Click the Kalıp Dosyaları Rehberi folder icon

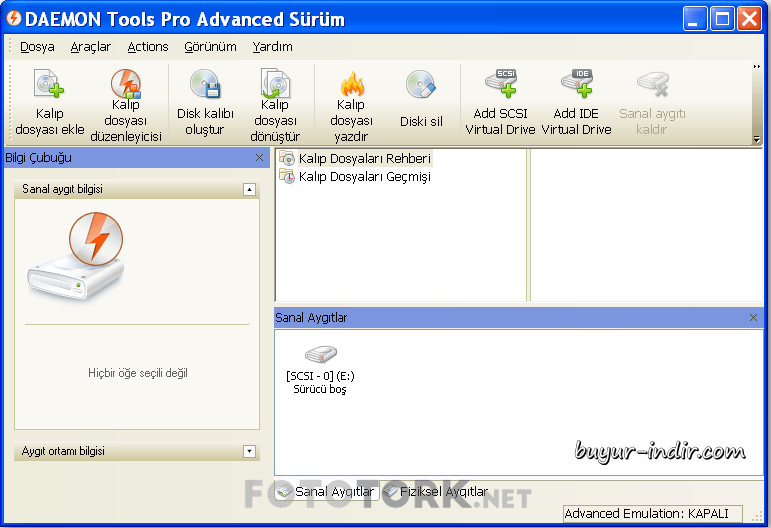[x=287, y=158]
